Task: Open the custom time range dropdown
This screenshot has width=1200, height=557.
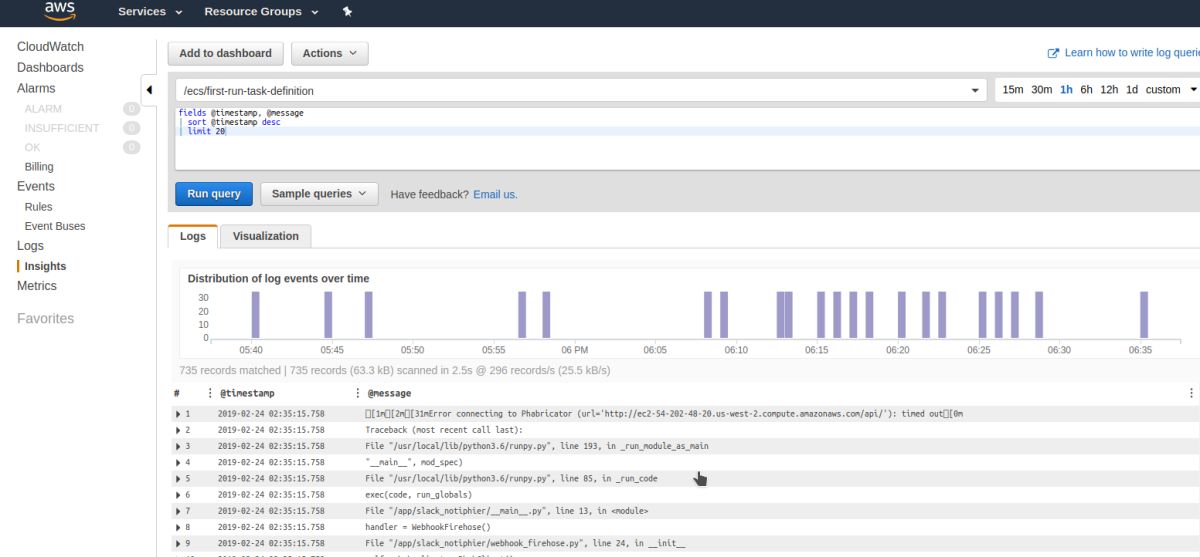Action: pos(1171,90)
